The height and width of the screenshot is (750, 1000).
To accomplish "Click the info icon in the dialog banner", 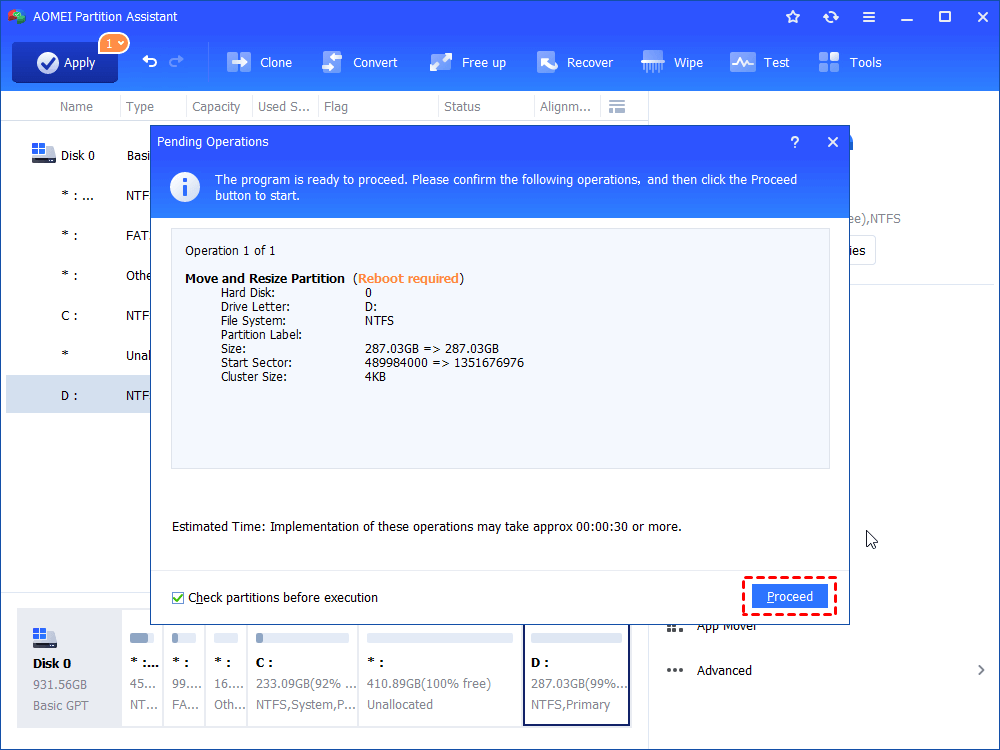I will 185,187.
